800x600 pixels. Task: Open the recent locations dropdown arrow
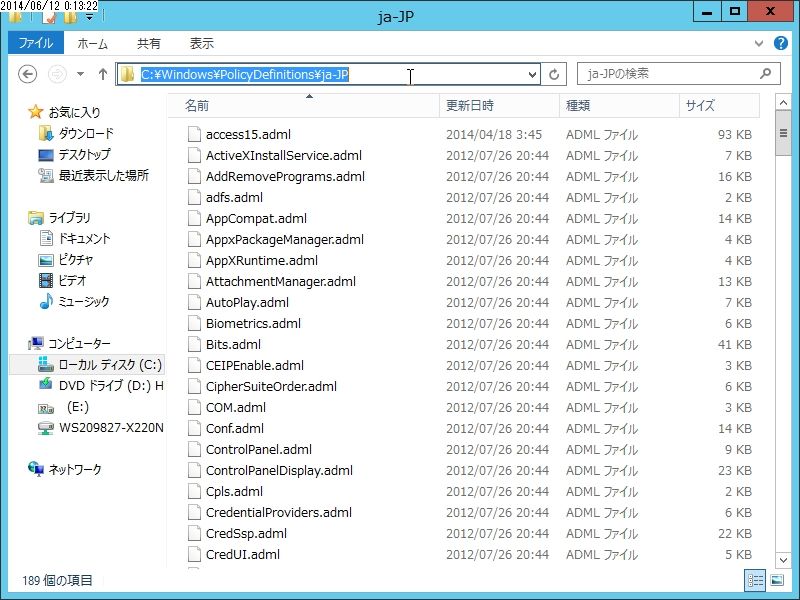coord(81,74)
